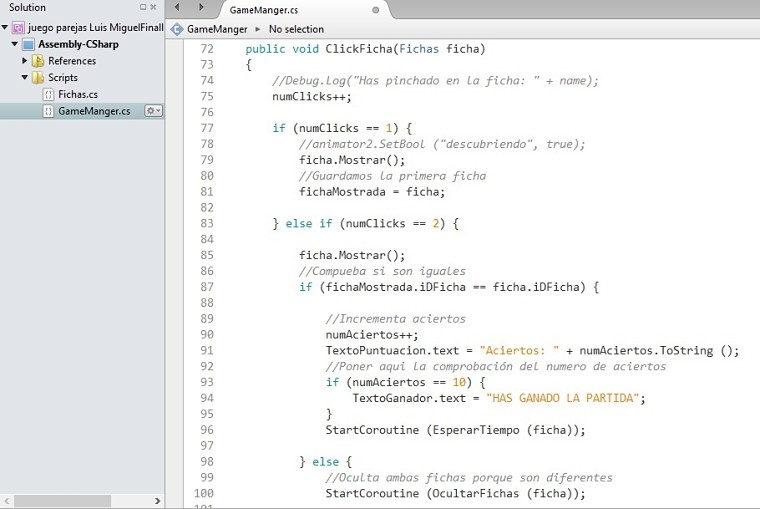
Task: Select the Assembly-CSharp project label
Action: coord(79,45)
